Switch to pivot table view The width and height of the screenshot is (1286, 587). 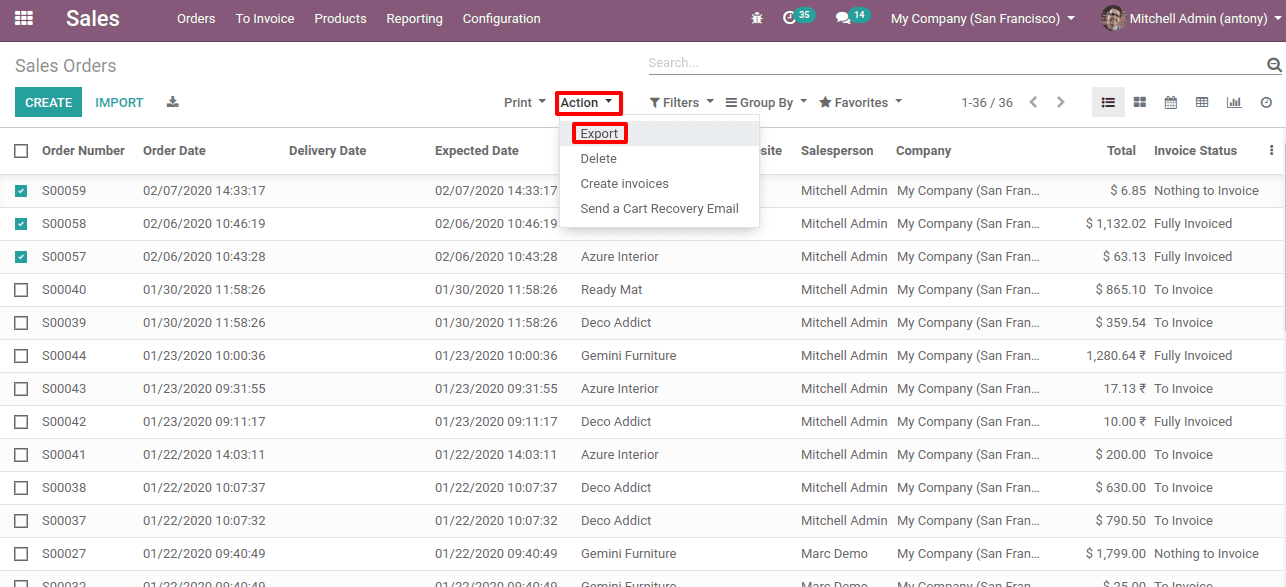pos(1202,102)
